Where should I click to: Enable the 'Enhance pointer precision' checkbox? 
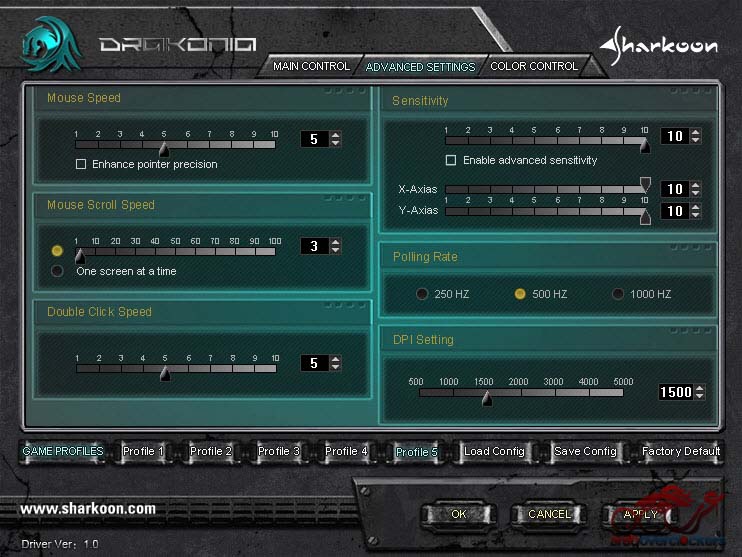(x=81, y=164)
